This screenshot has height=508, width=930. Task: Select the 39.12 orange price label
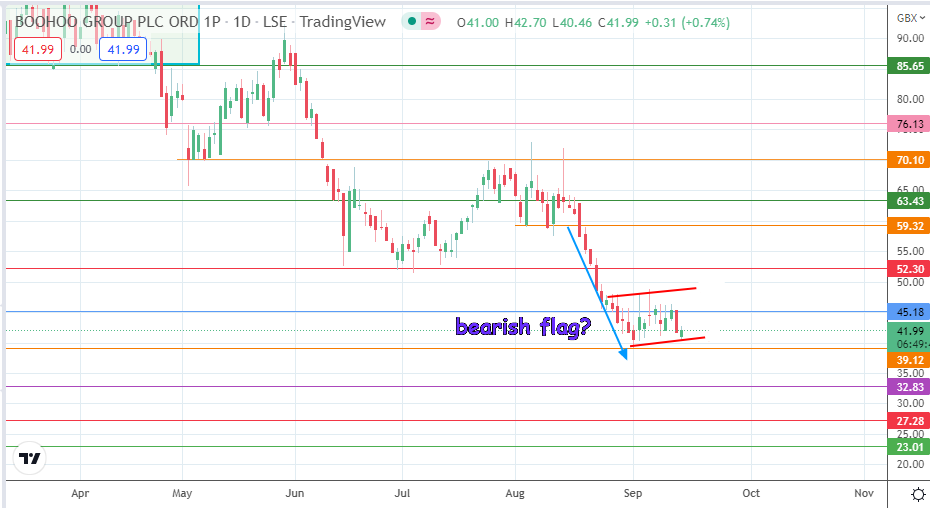[x=909, y=360]
